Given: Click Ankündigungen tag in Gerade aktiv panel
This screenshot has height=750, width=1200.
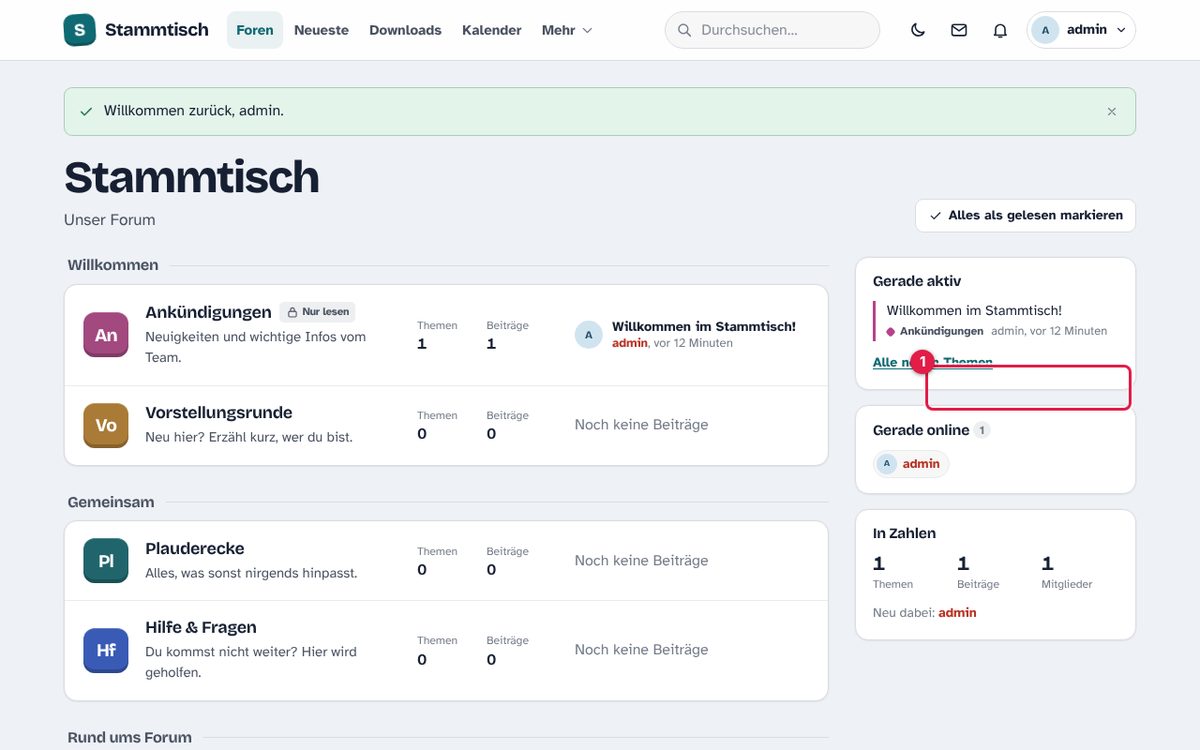Looking at the screenshot, I should [x=941, y=331].
